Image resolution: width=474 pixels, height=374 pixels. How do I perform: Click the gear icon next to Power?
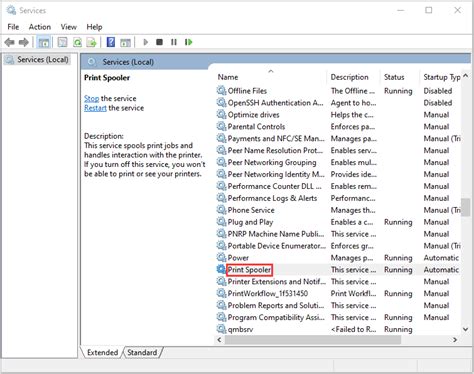tap(221, 257)
